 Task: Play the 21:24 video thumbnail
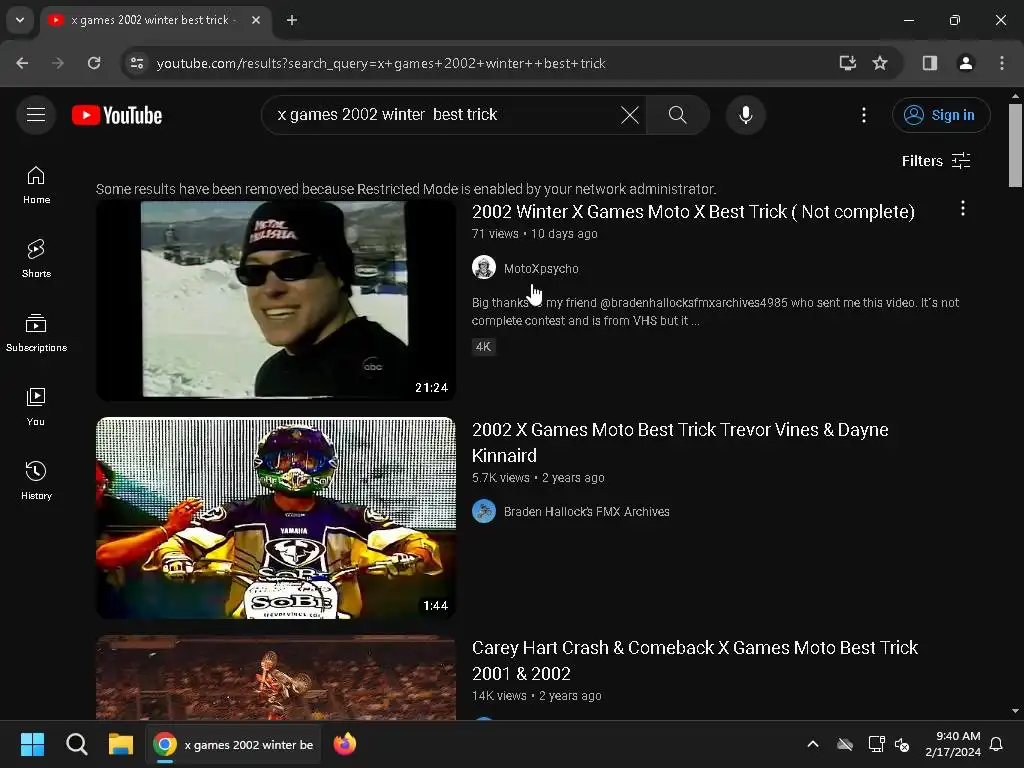tap(276, 300)
